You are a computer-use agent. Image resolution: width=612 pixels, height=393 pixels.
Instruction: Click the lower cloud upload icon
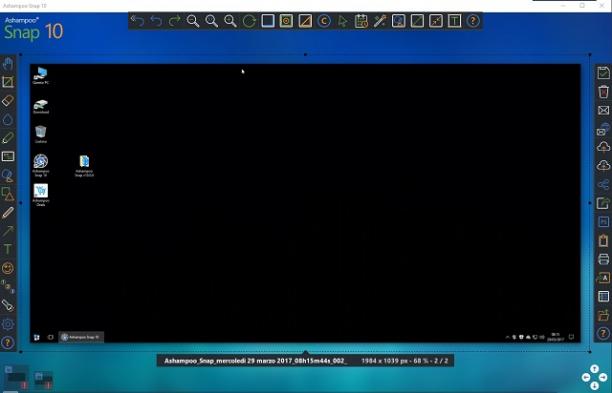pos(603,166)
